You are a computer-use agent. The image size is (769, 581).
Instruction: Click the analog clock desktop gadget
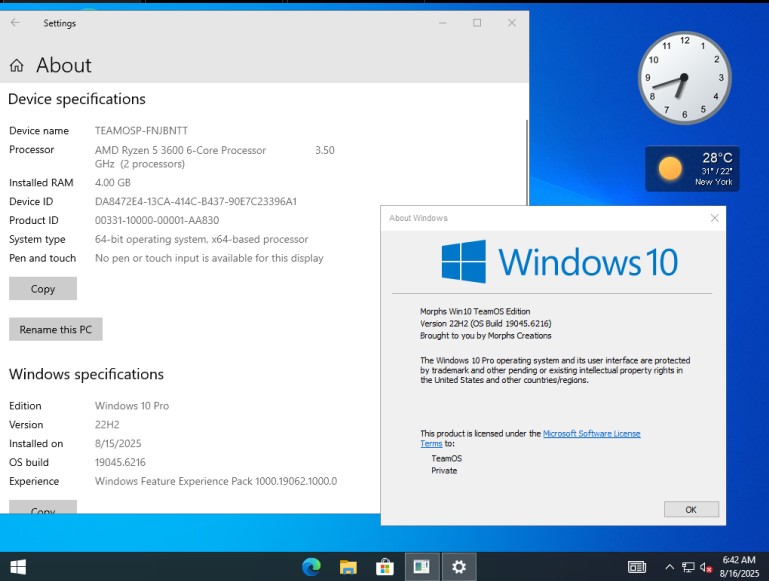point(684,77)
